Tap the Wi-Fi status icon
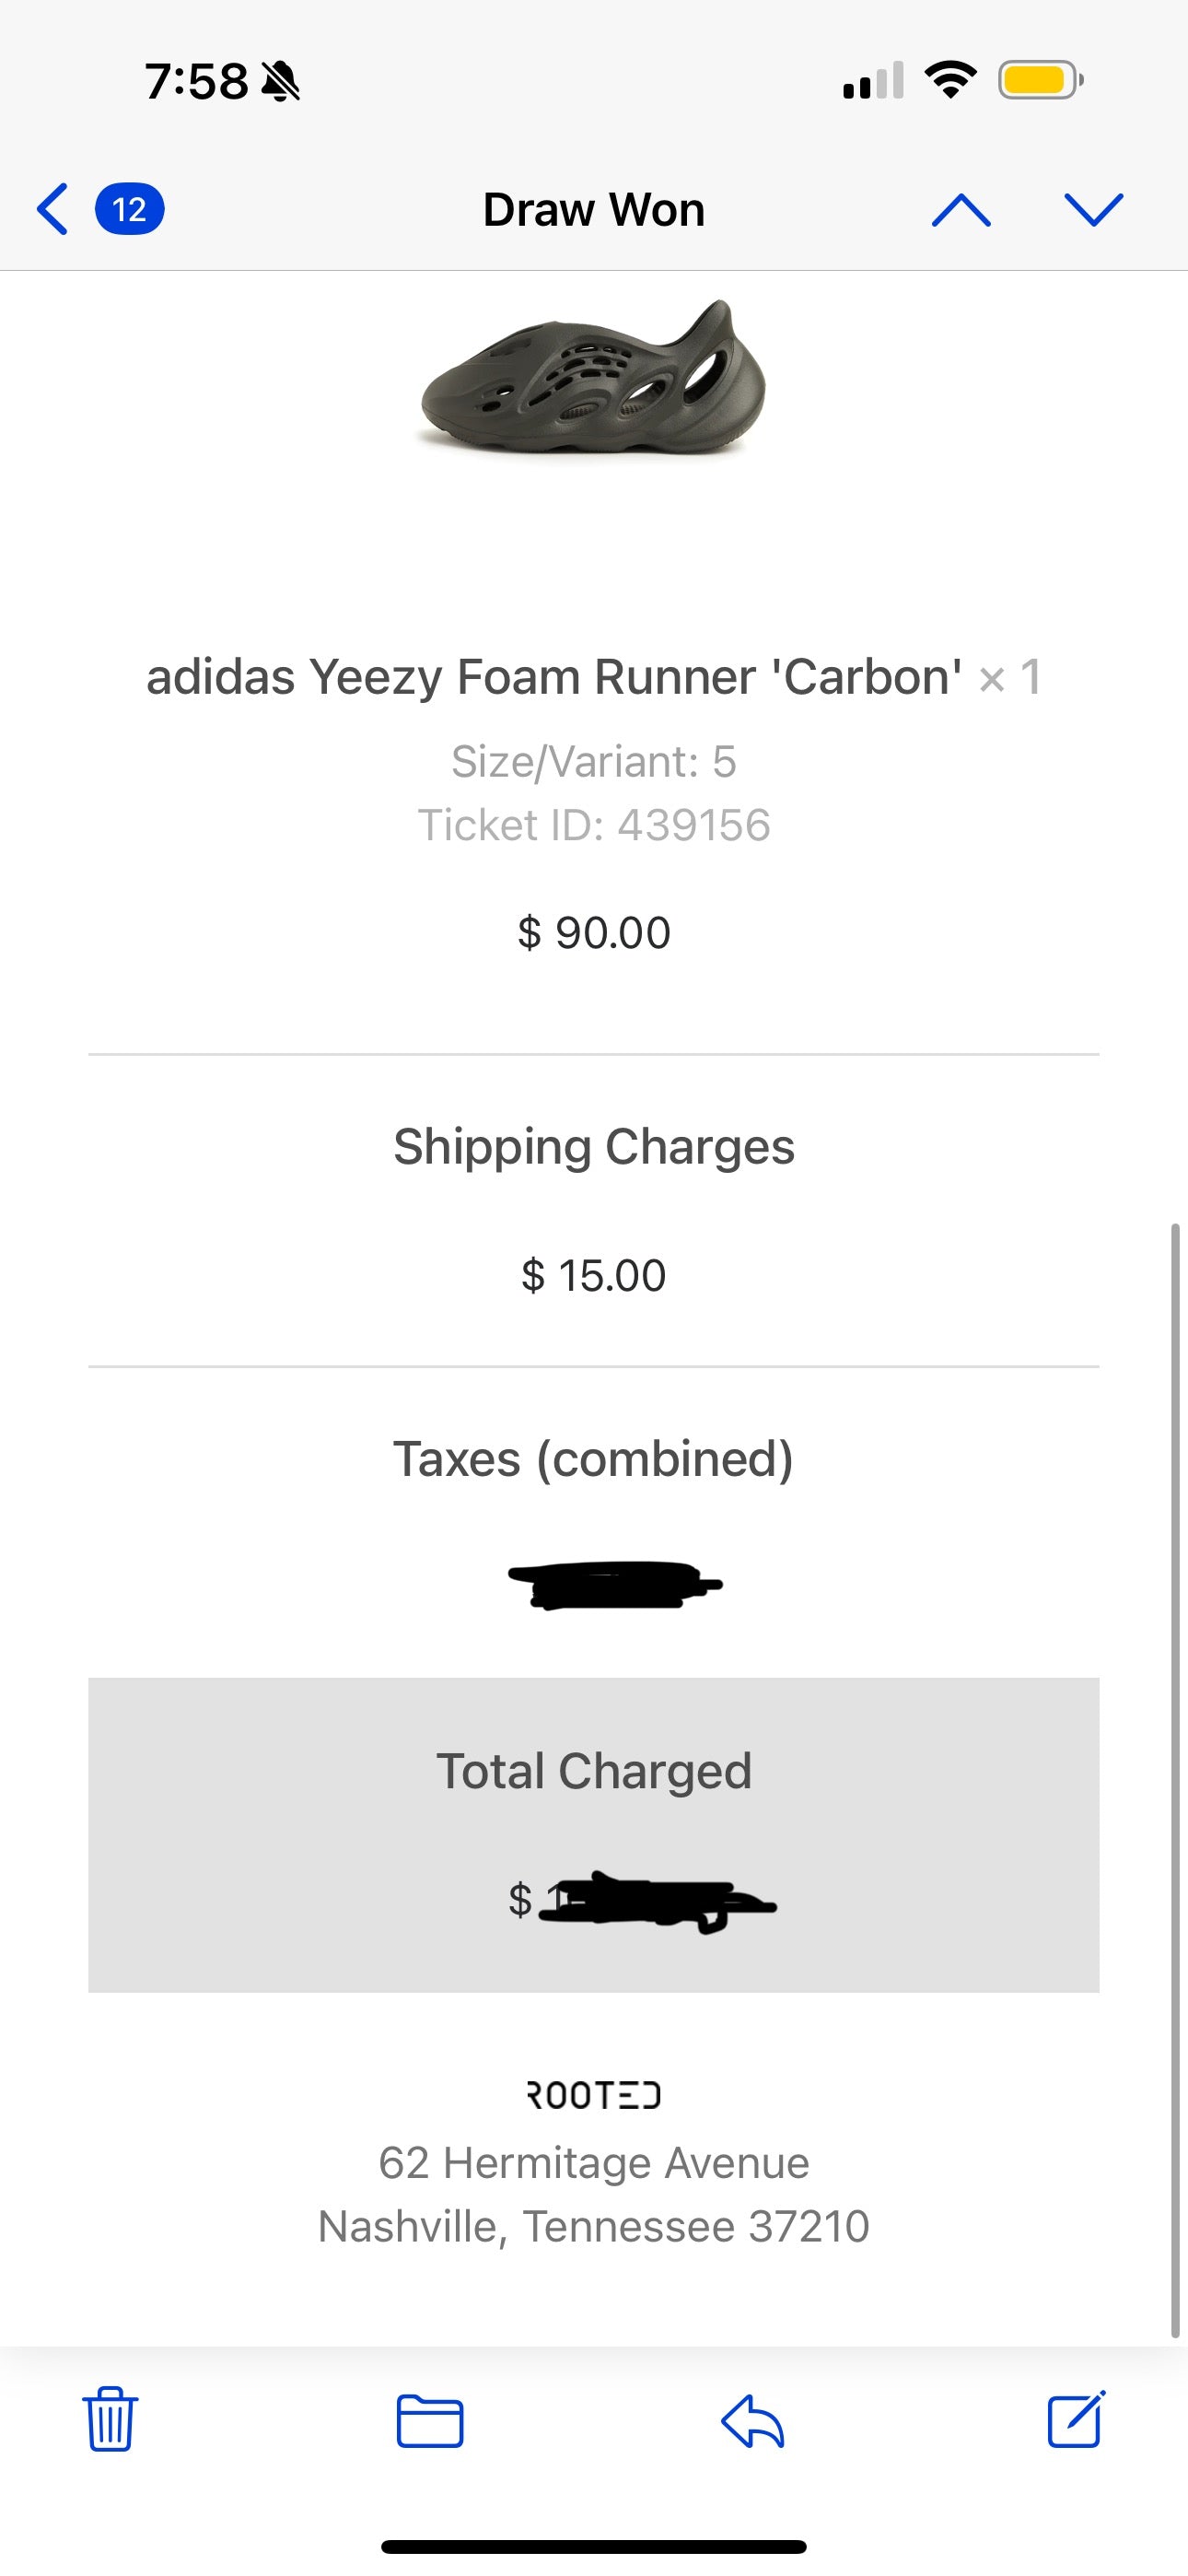Screen dimensions: 1188x2576 point(950,80)
